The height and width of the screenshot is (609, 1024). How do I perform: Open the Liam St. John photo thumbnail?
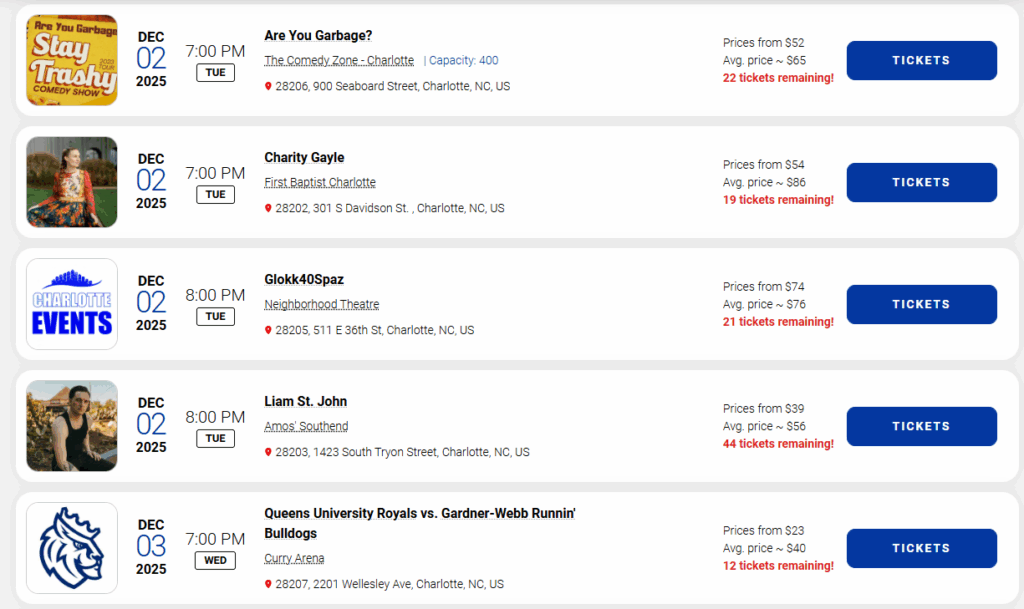tap(72, 426)
